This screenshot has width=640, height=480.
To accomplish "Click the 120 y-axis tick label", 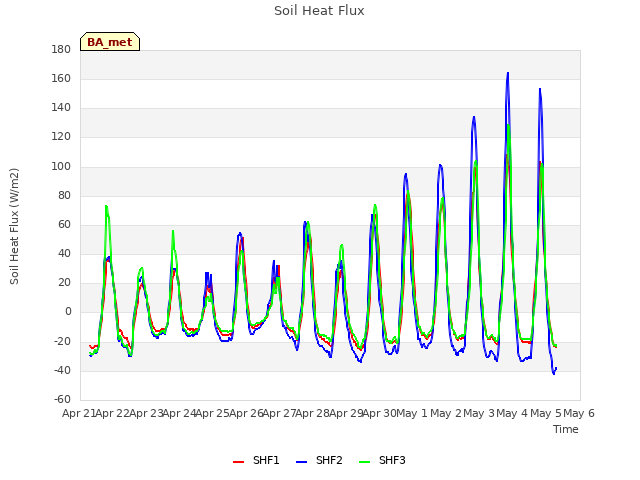I will coord(61,137).
